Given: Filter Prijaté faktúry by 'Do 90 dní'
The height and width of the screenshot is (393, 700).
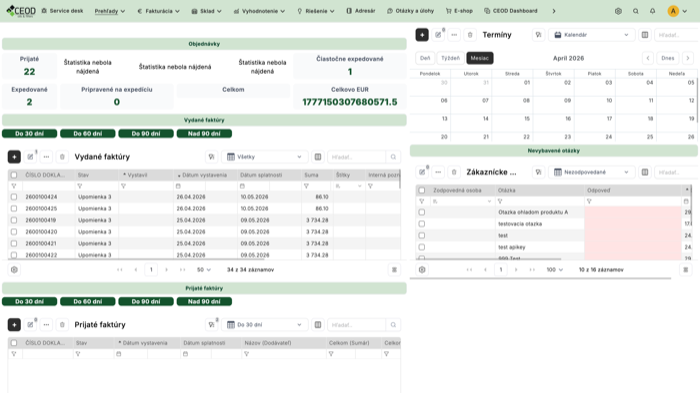Looking at the screenshot, I should click(x=146, y=301).
